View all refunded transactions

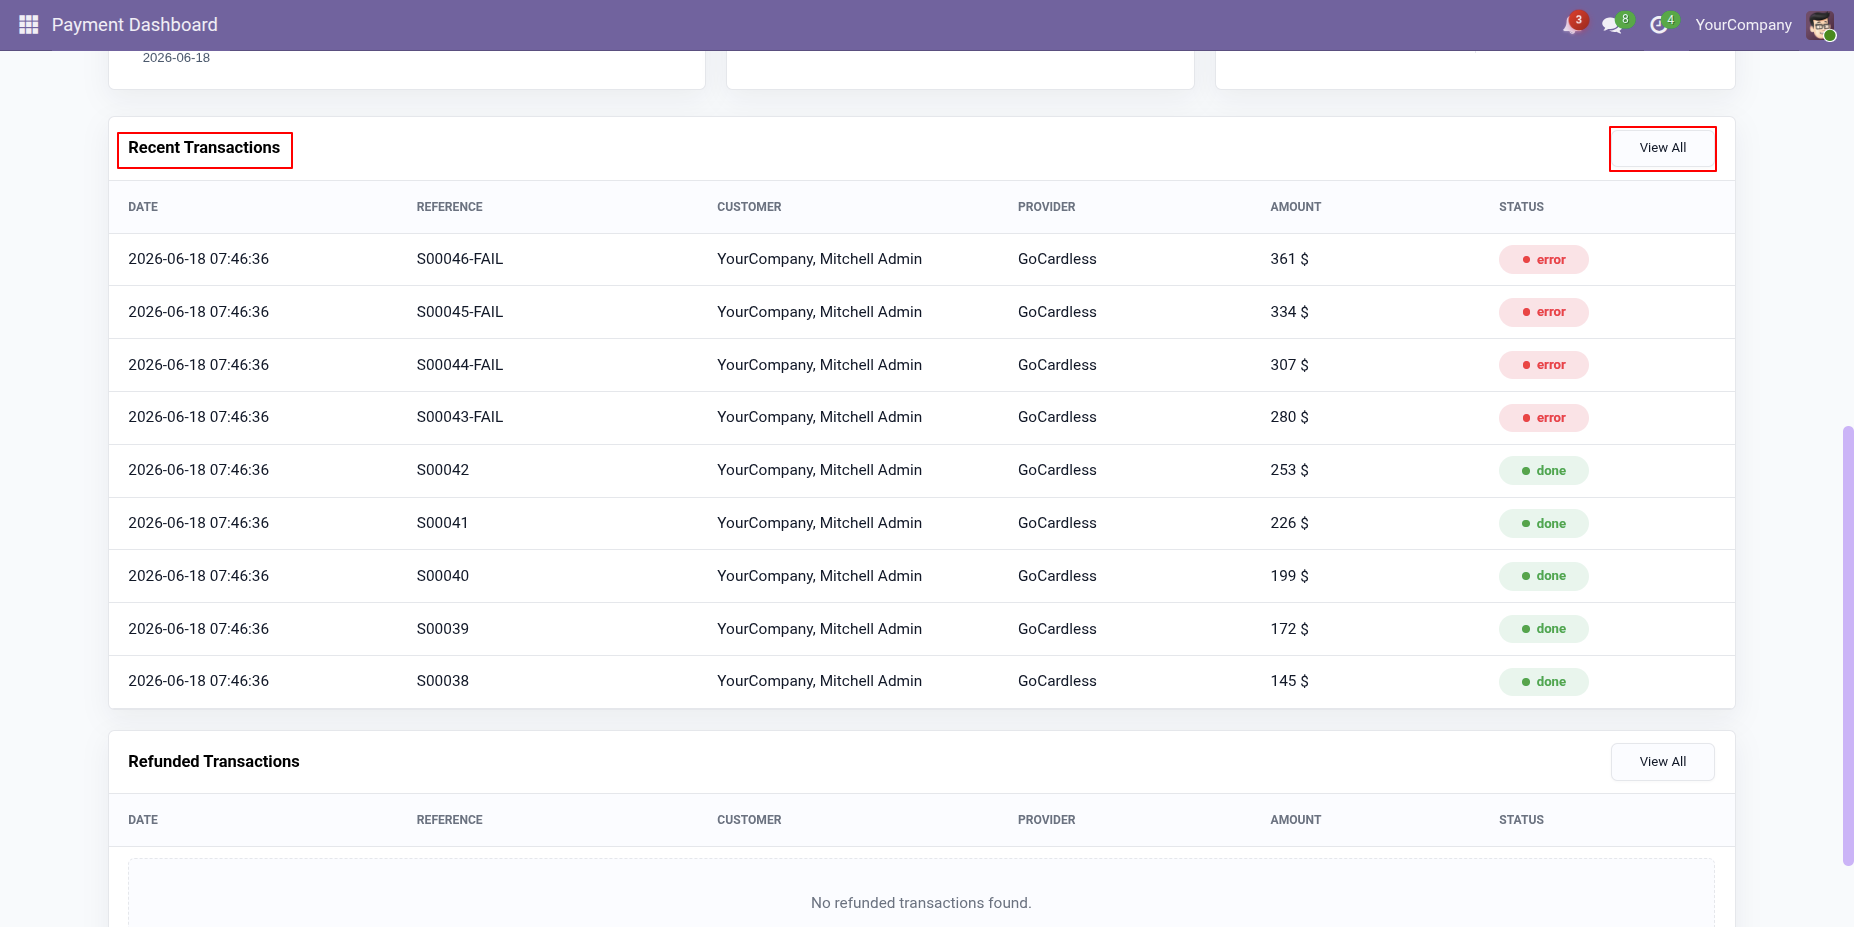(1663, 762)
